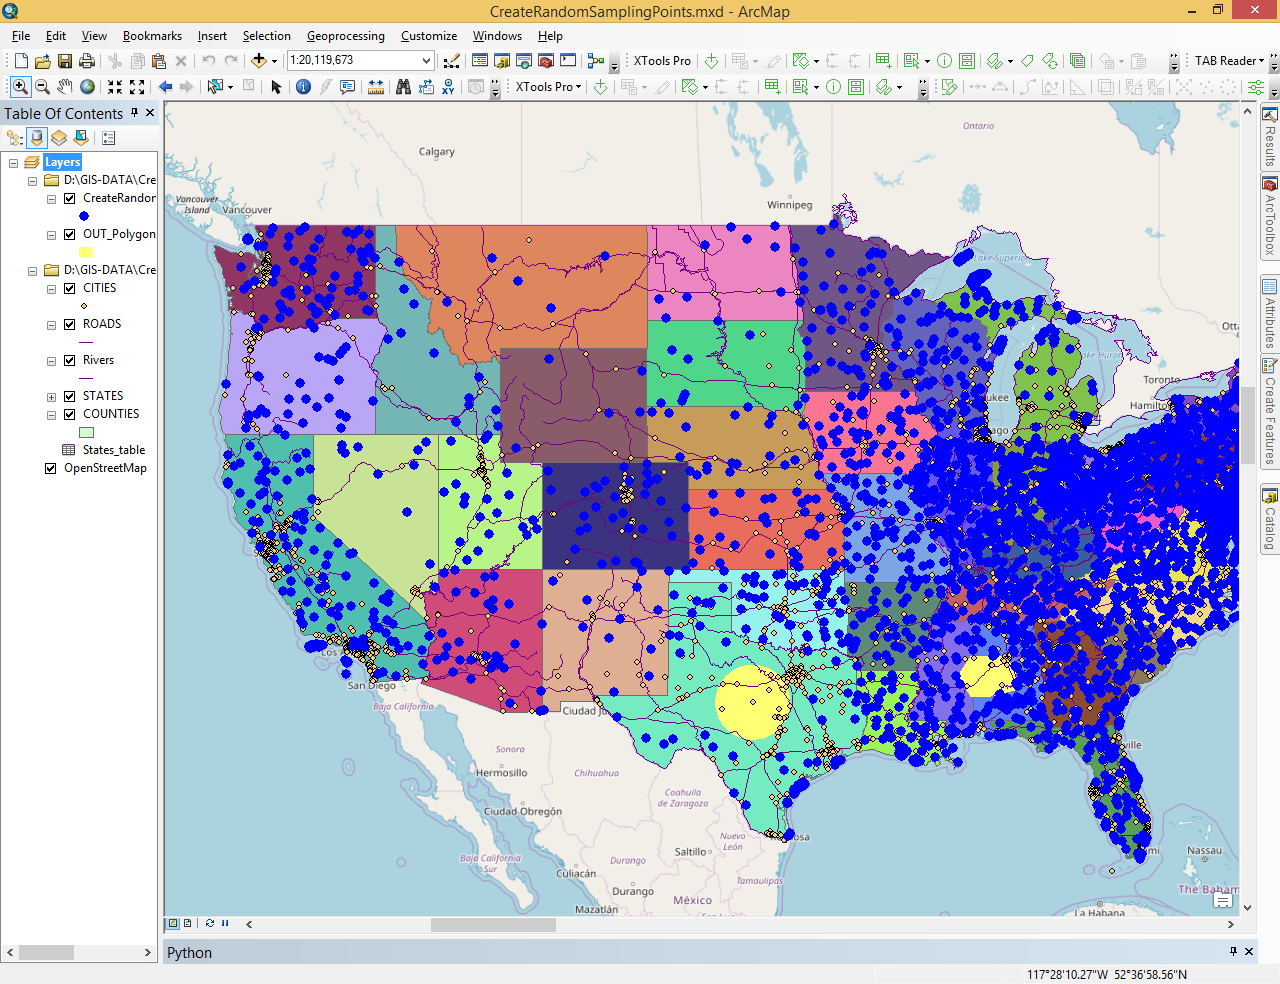Open the Measure ruler tool
Viewport: 1280px width, 984px height.
(x=376, y=87)
